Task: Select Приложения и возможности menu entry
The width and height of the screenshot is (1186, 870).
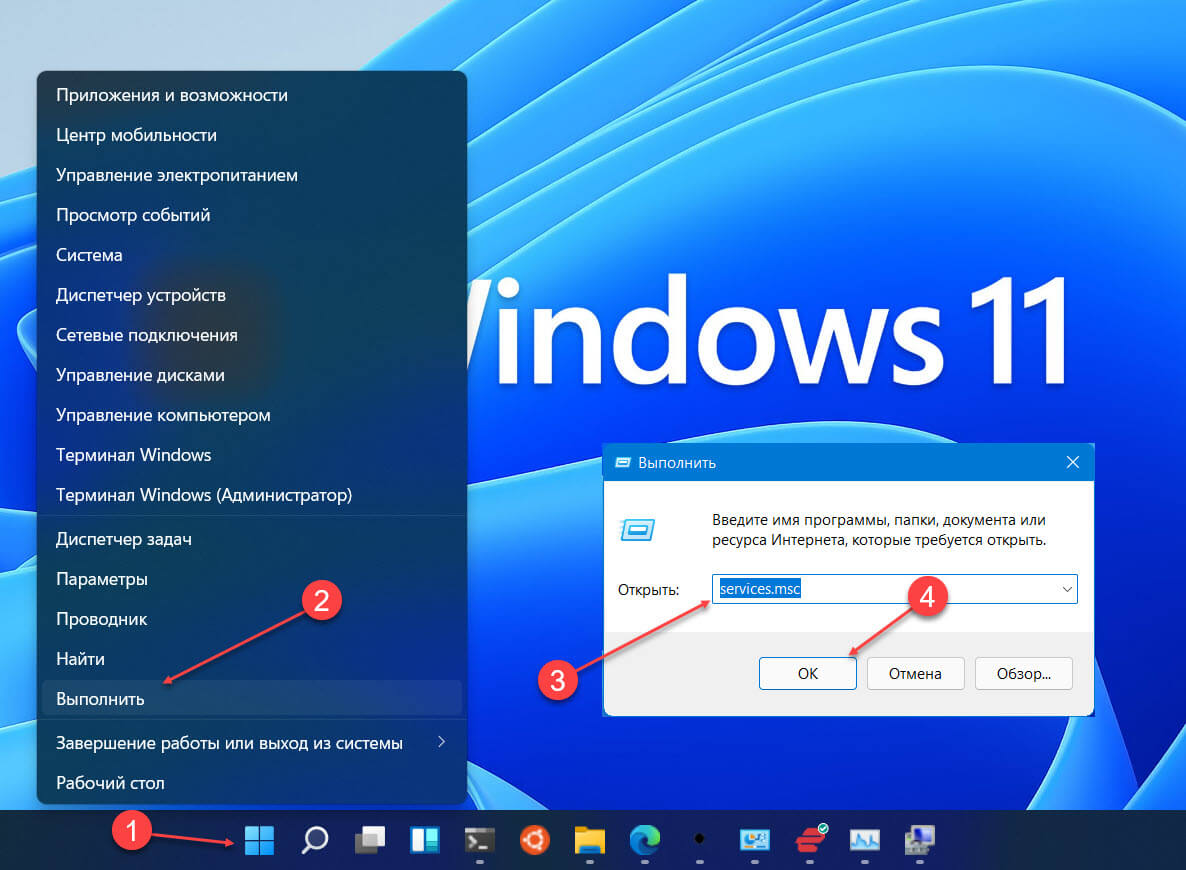Action: (x=251, y=95)
